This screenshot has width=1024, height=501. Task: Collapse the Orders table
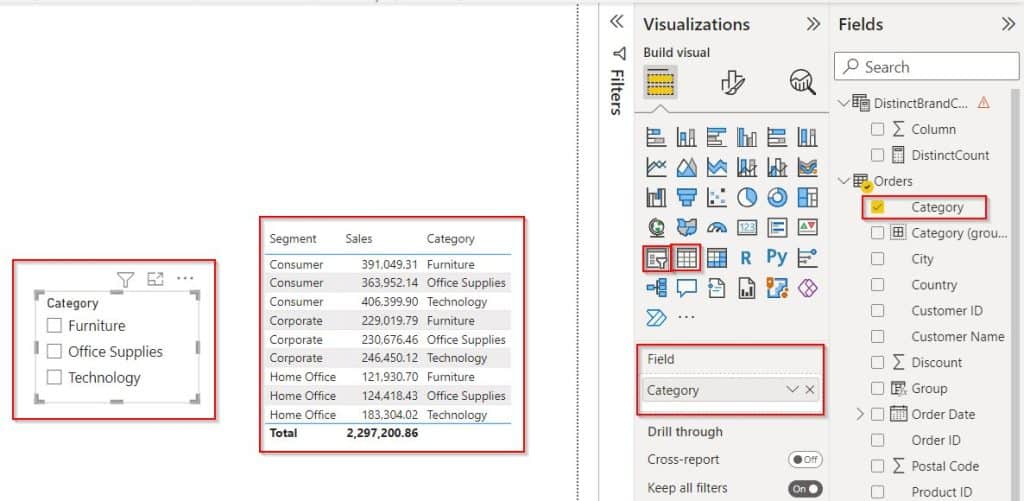point(844,181)
